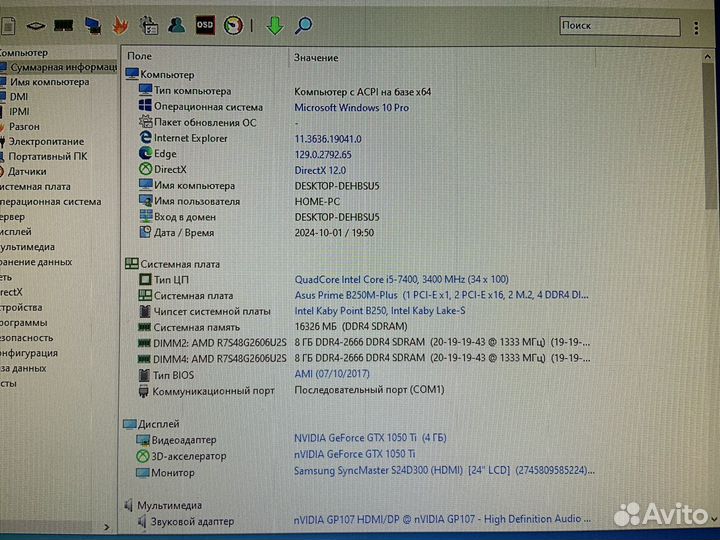Click the vertical scrollbar up arrow
The width and height of the screenshot is (720, 540).
pos(707,56)
